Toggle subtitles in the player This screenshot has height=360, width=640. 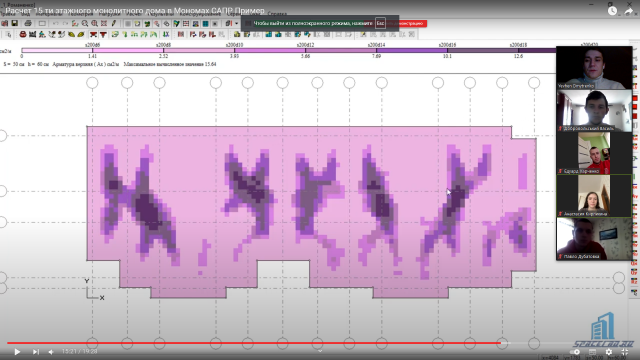[x=592, y=351]
